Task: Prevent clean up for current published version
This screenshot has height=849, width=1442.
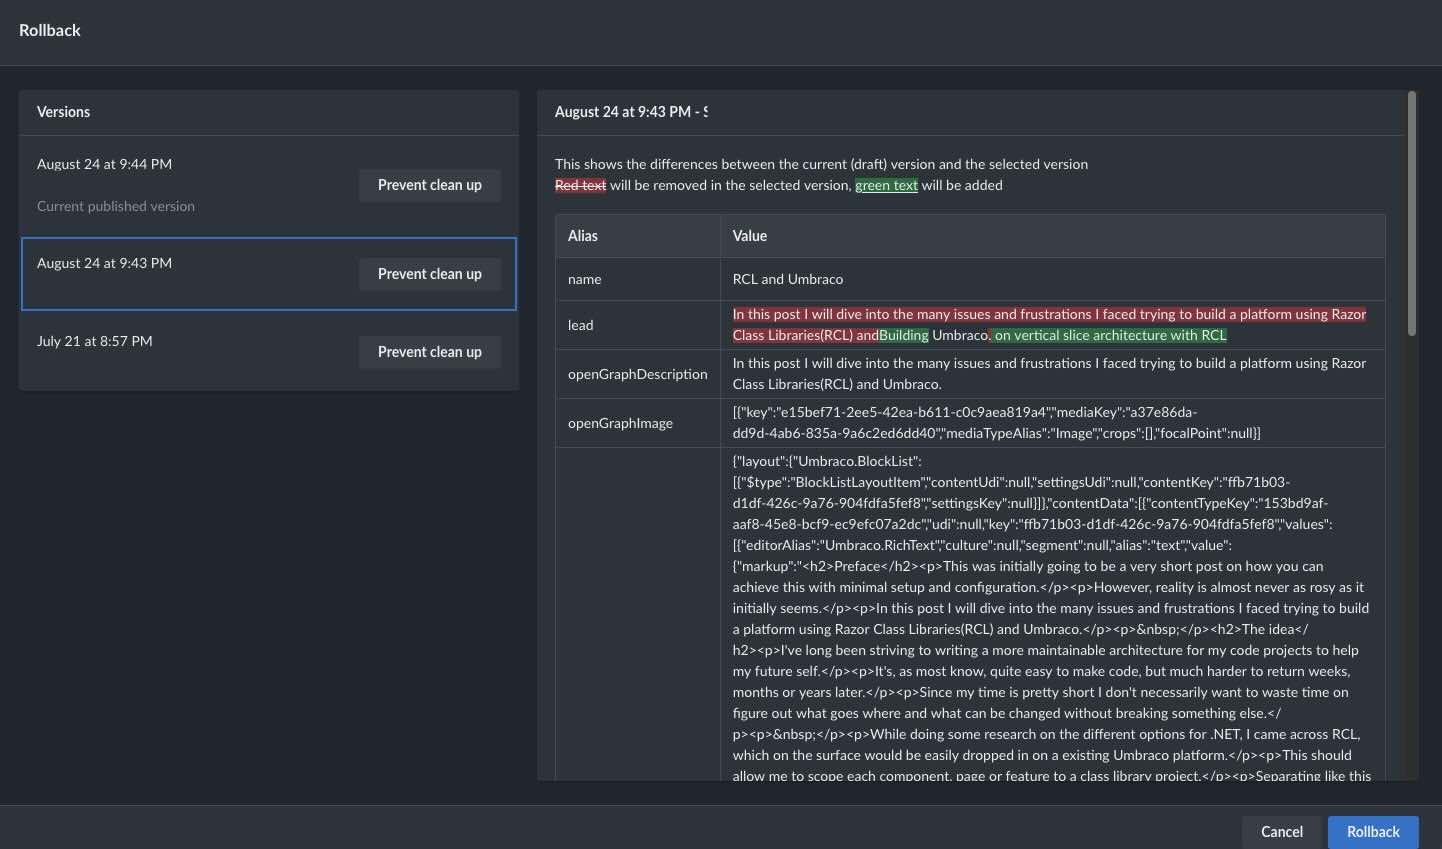Action: tap(429, 185)
